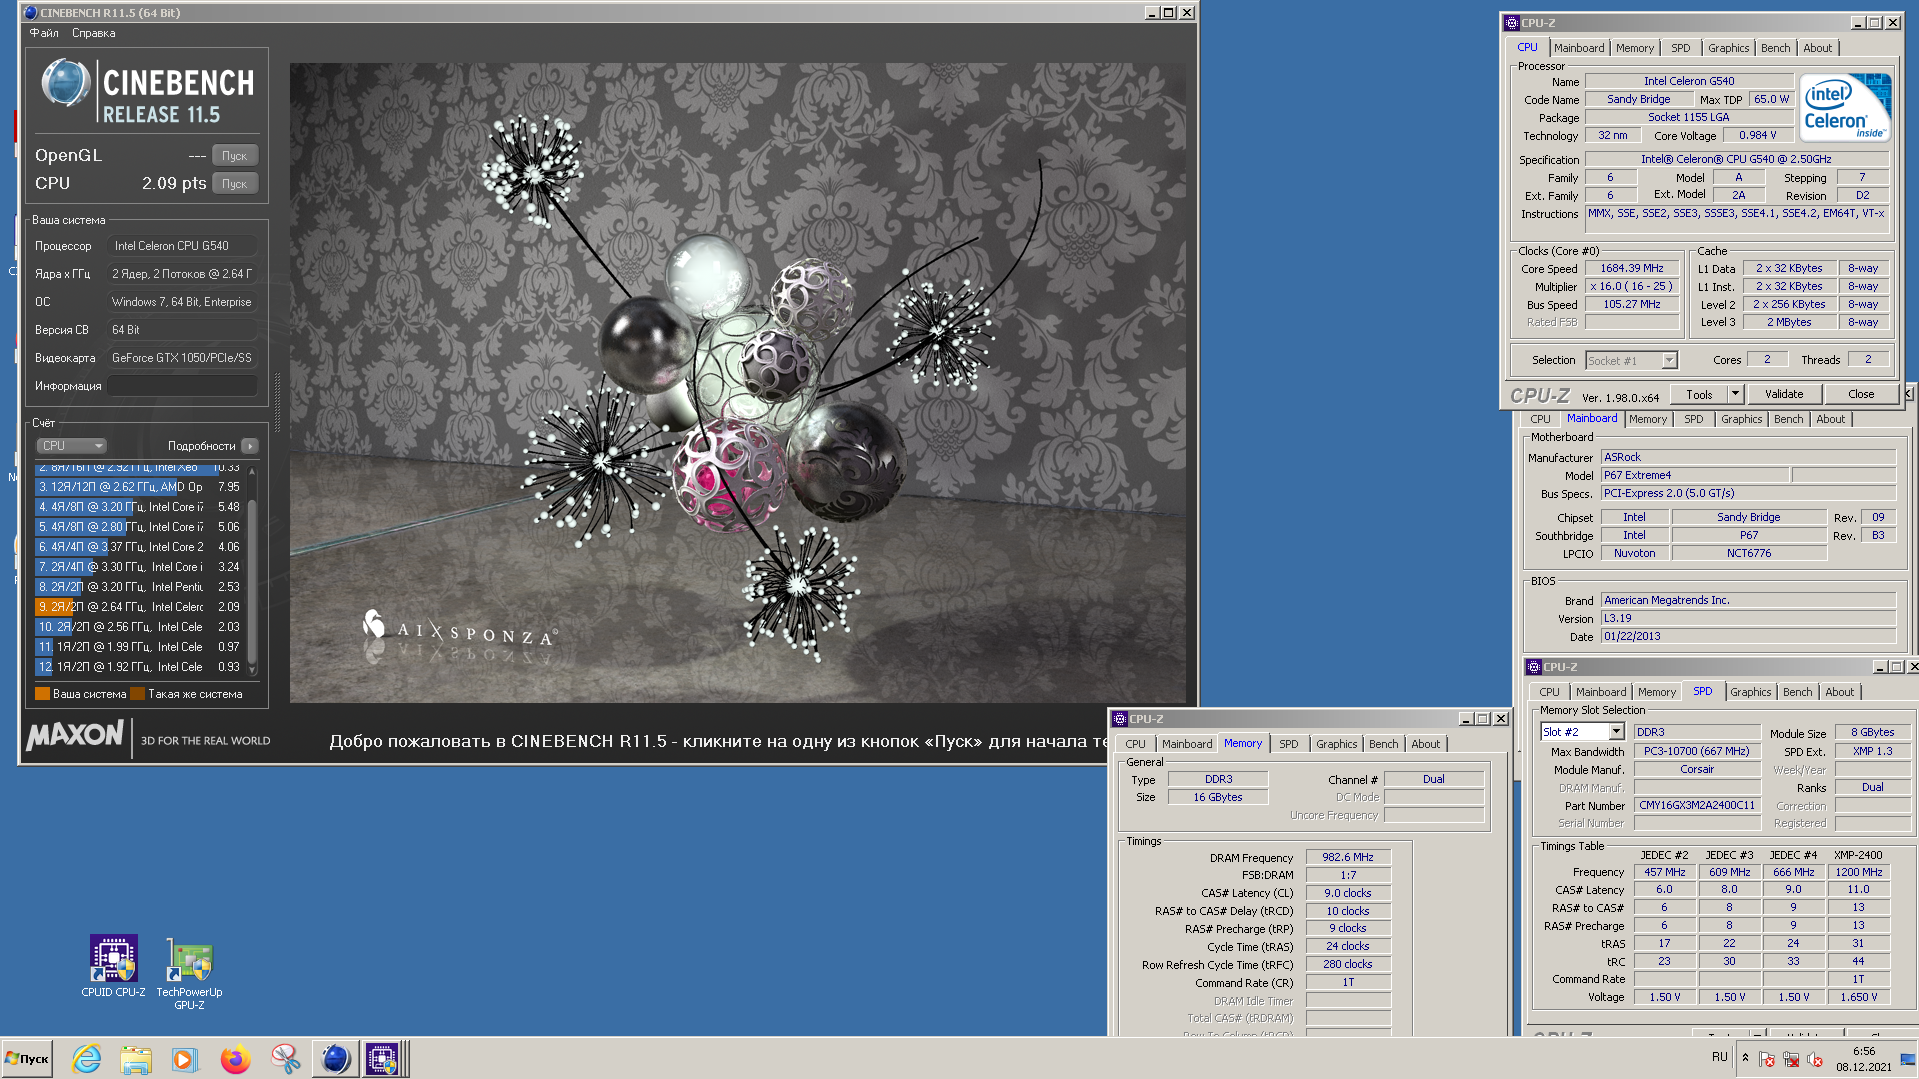Image resolution: width=1919 pixels, height=1079 pixels.
Task: Open network status tray icon
Action: click(x=1791, y=1059)
